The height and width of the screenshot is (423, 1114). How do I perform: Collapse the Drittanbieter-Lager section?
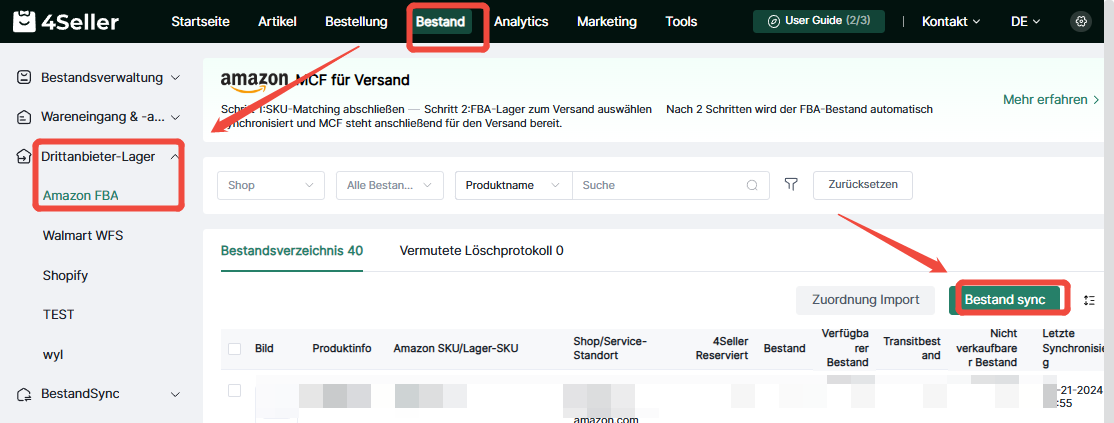click(x=175, y=157)
